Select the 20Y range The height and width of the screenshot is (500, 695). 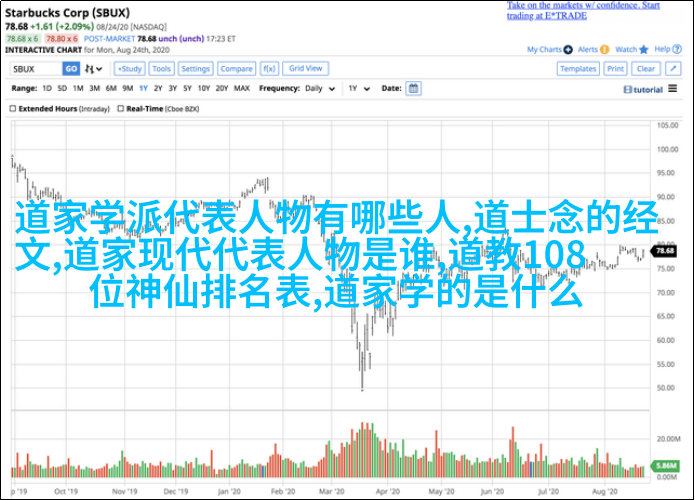tap(222, 88)
